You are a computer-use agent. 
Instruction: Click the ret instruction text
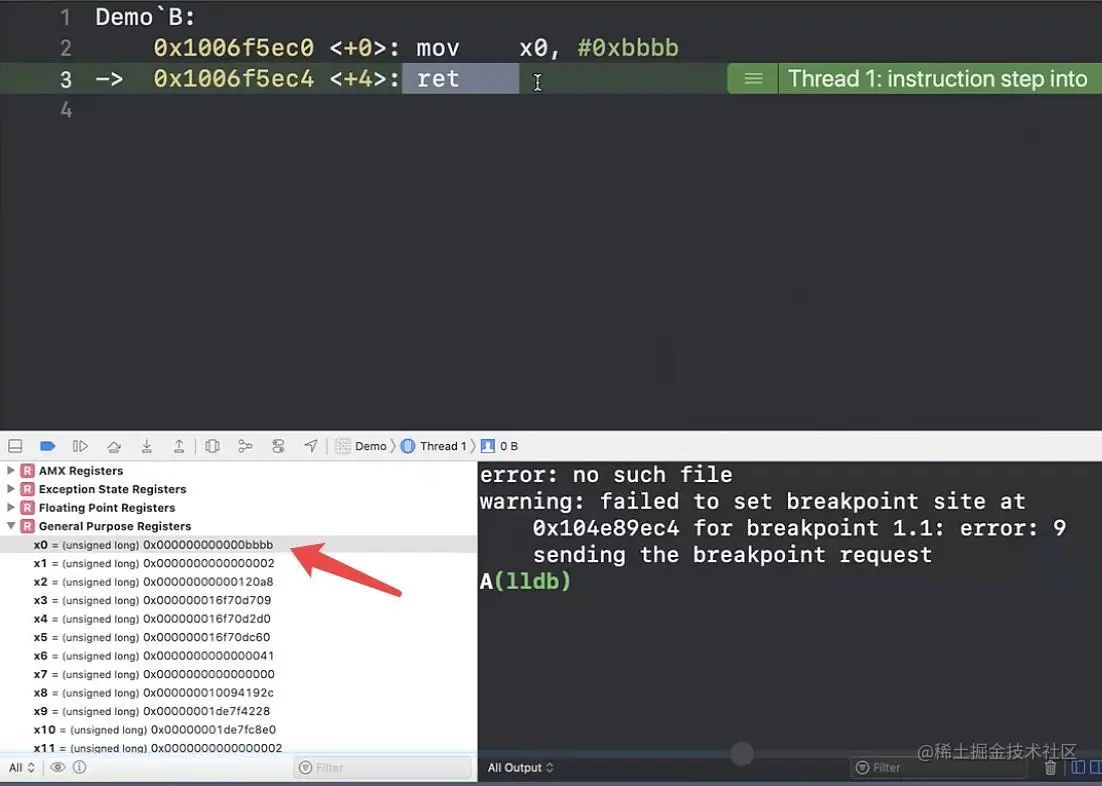click(438, 79)
